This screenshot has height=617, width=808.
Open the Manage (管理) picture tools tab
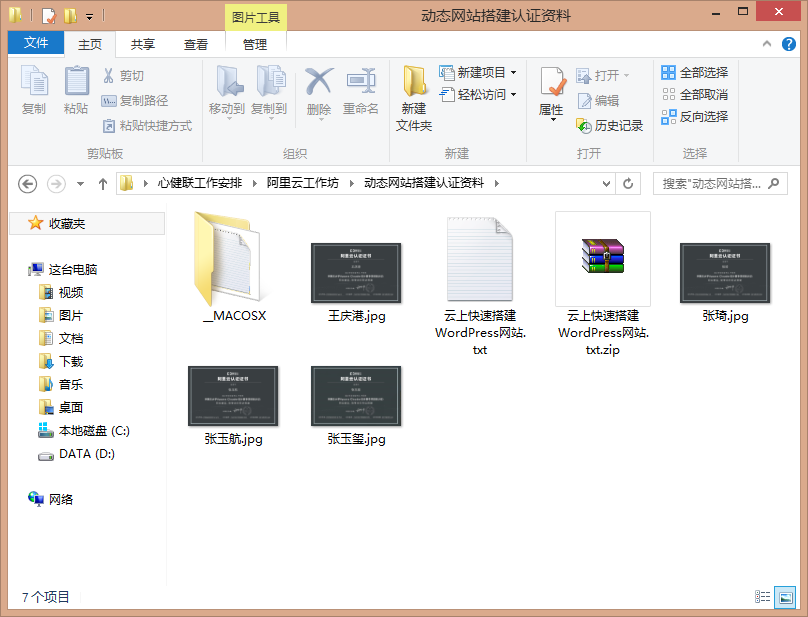[254, 44]
